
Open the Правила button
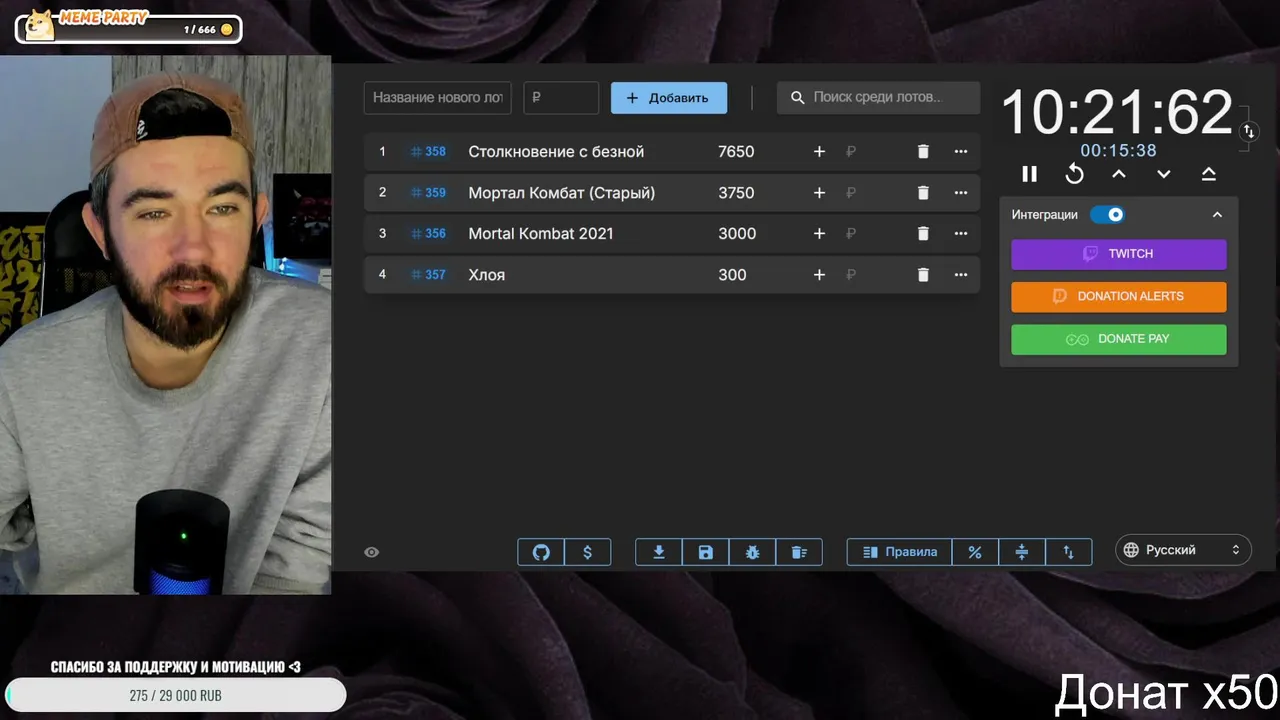click(900, 552)
